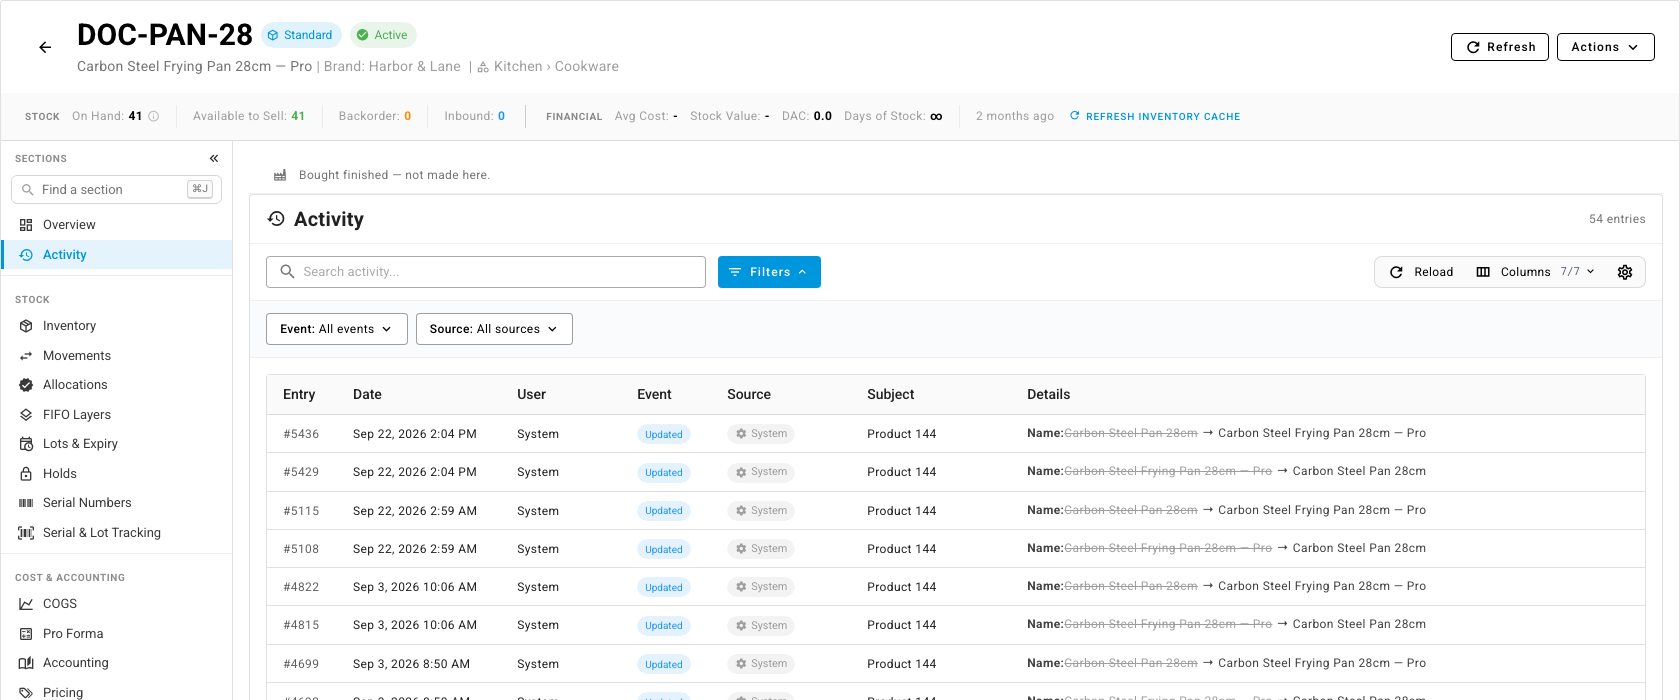Collapse the Sections sidebar with the double chevron
Screen dimensions: 1680x700
point(214,158)
